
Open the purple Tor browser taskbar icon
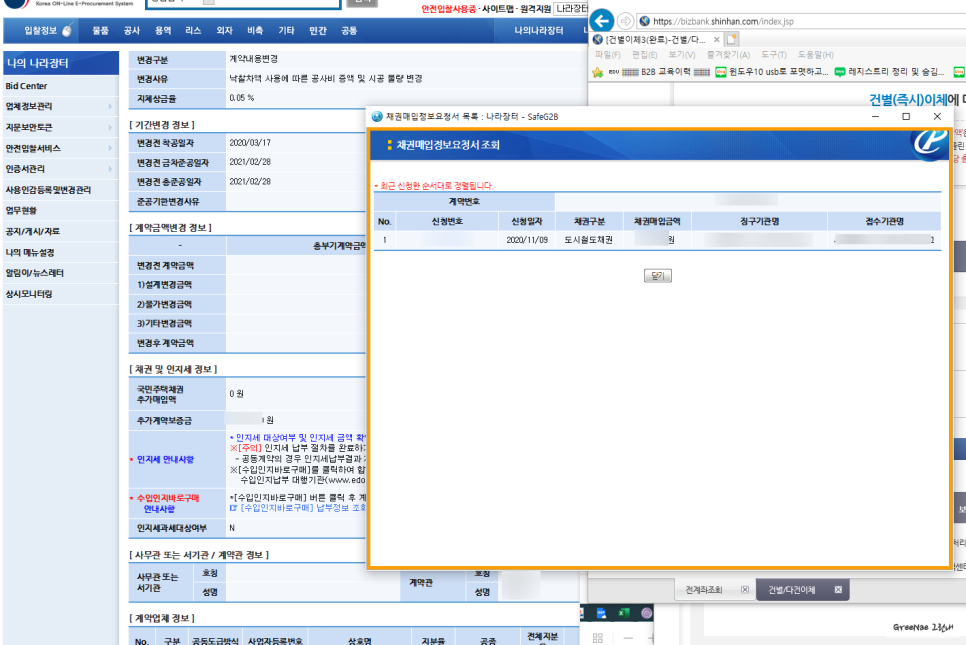point(646,613)
